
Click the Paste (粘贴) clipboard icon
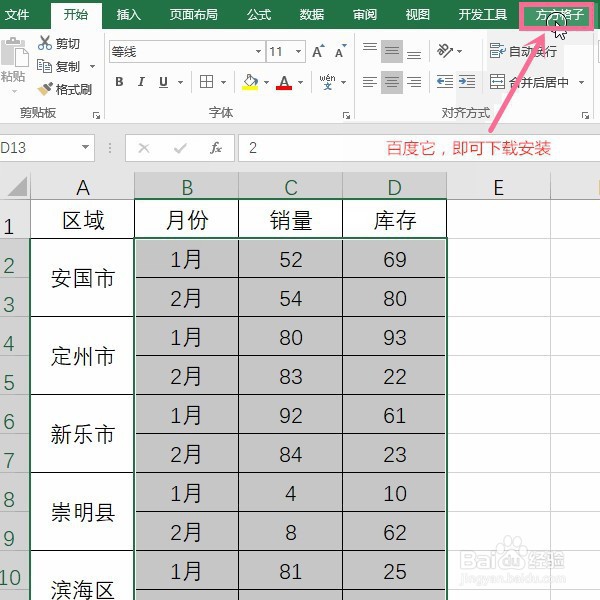(x=15, y=52)
